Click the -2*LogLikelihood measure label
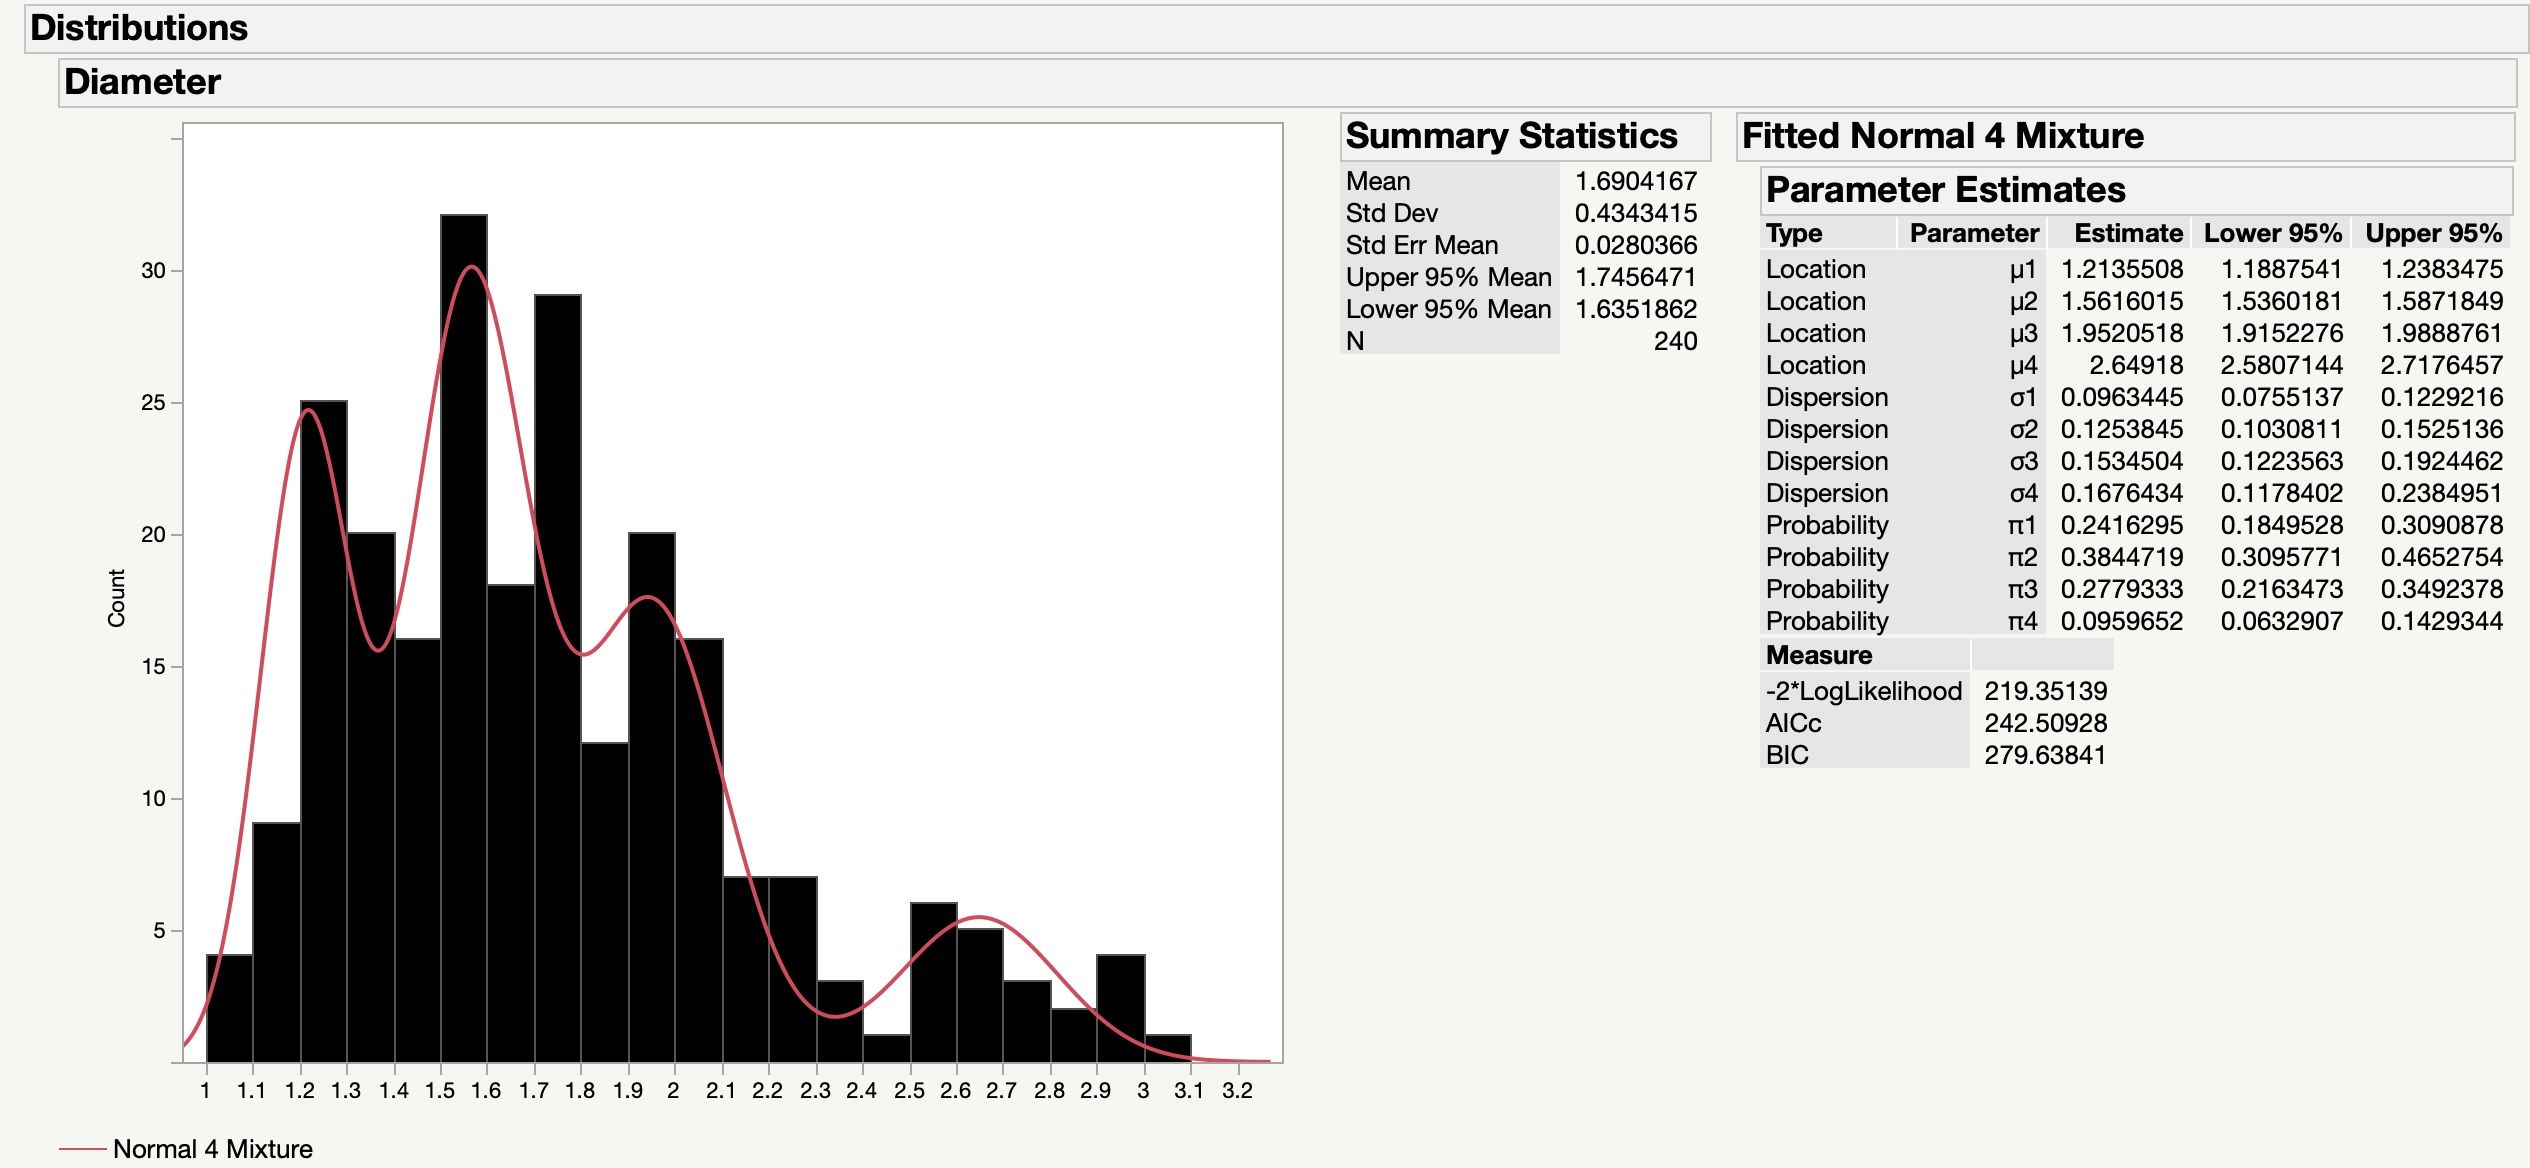 [1866, 689]
